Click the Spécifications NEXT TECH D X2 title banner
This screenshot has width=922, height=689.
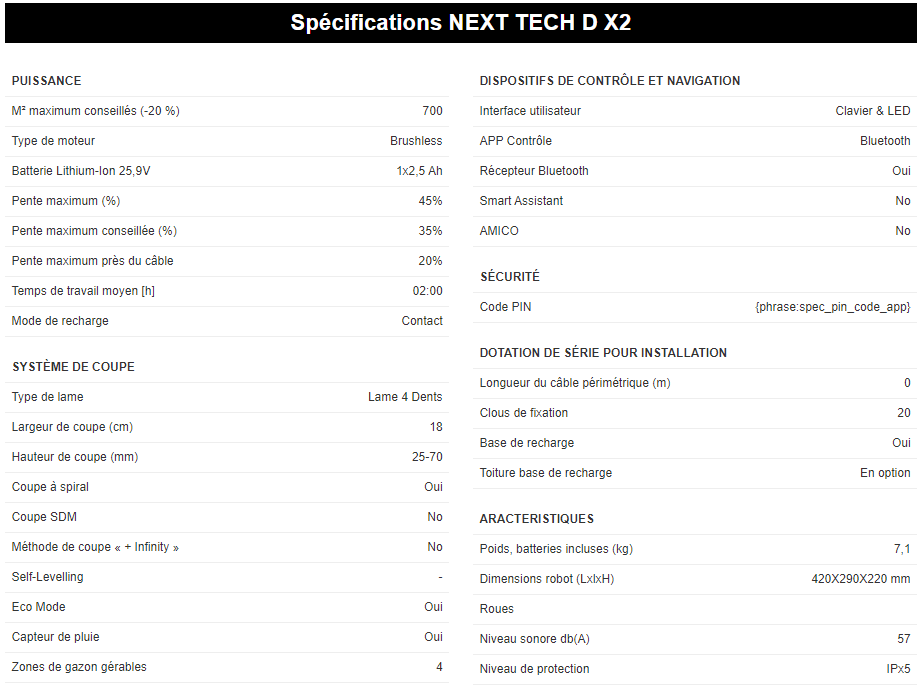[461, 22]
